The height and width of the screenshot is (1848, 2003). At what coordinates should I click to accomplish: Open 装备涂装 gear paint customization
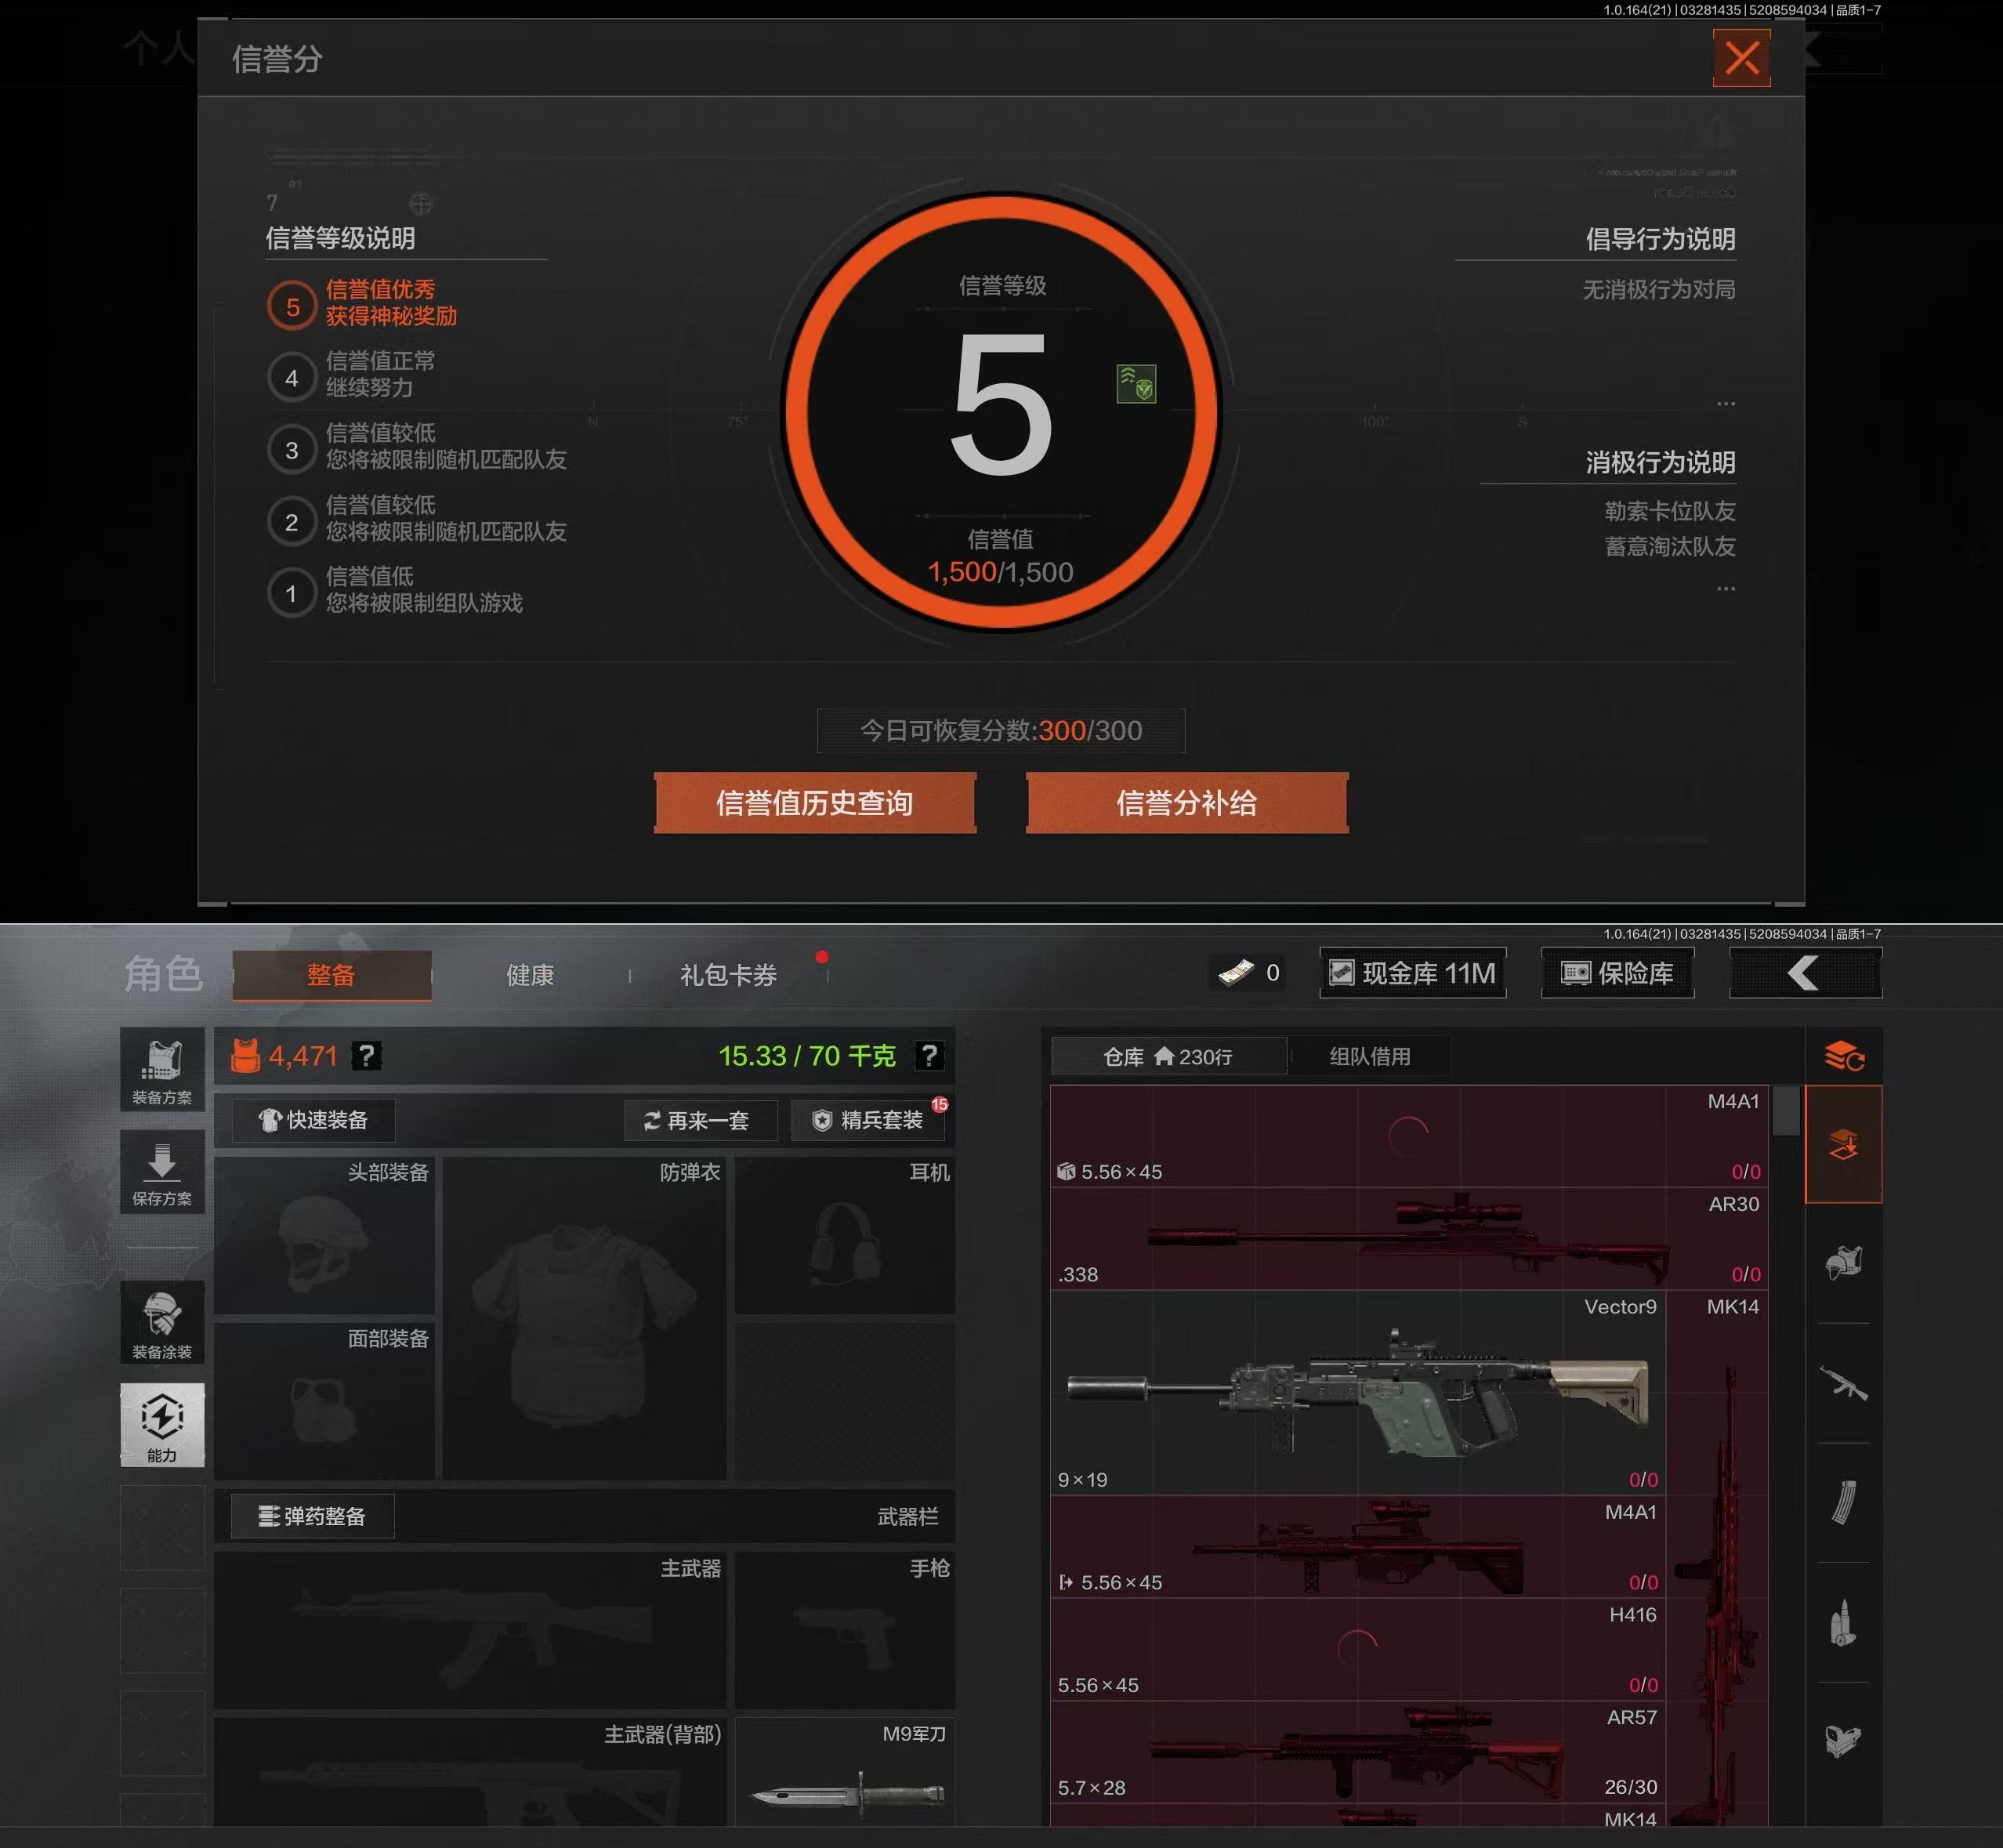[x=162, y=1322]
